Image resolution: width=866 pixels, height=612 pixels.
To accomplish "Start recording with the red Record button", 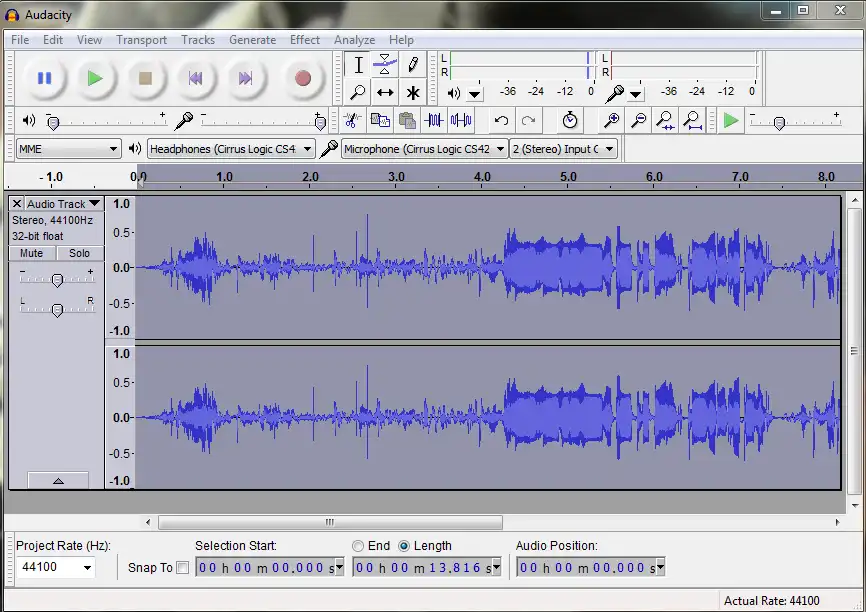I will (302, 78).
